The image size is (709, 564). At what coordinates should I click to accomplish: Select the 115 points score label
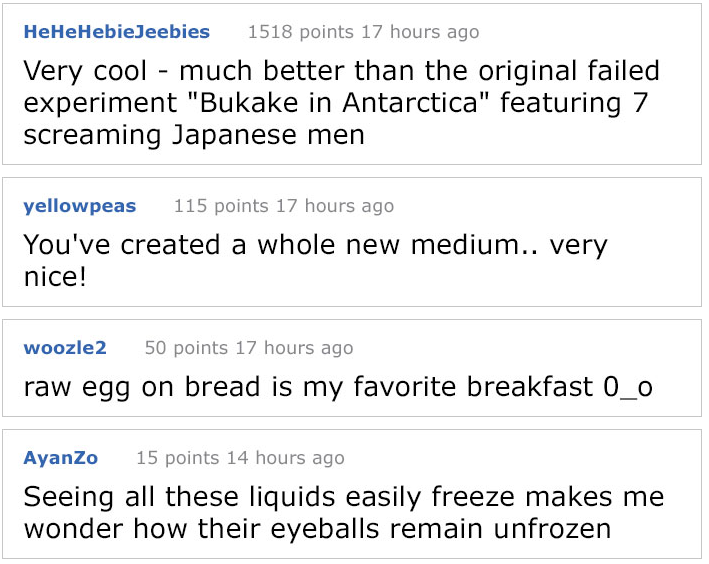[x=221, y=206]
